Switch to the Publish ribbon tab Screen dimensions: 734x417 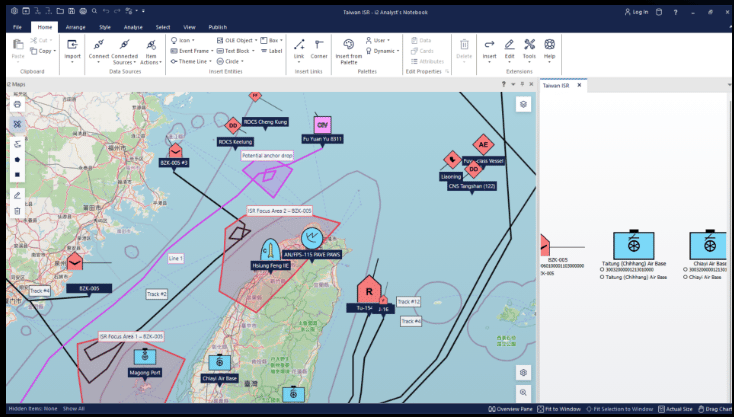pyautogui.click(x=218, y=27)
